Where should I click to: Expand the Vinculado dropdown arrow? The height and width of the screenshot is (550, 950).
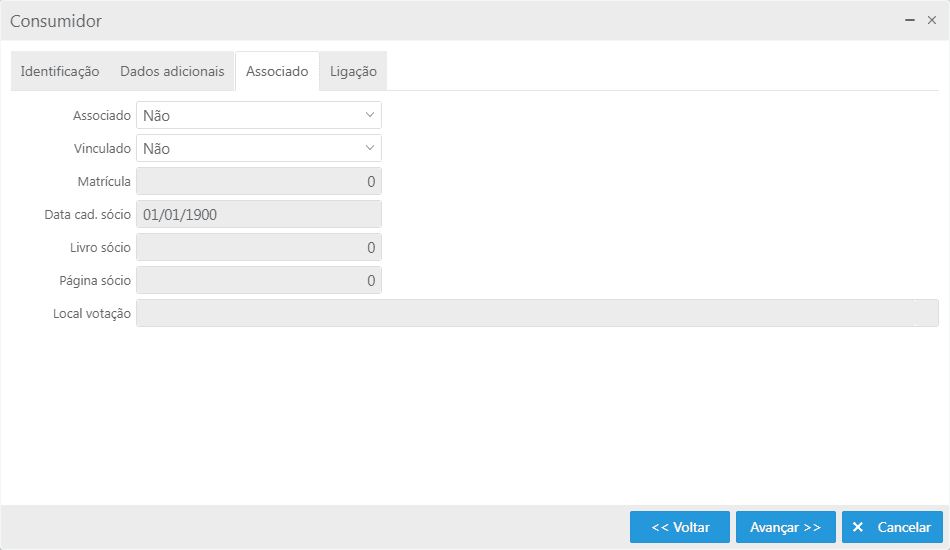coord(370,148)
